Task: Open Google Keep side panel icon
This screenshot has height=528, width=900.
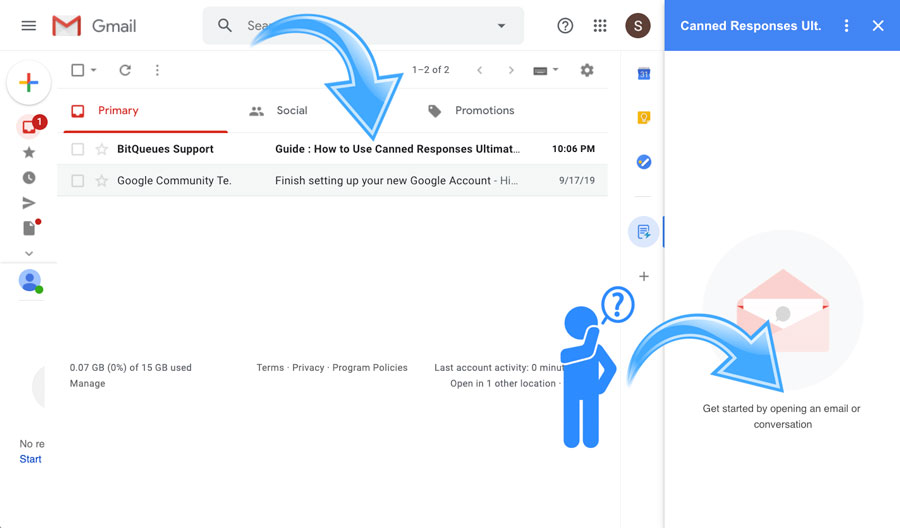Action: point(644,118)
